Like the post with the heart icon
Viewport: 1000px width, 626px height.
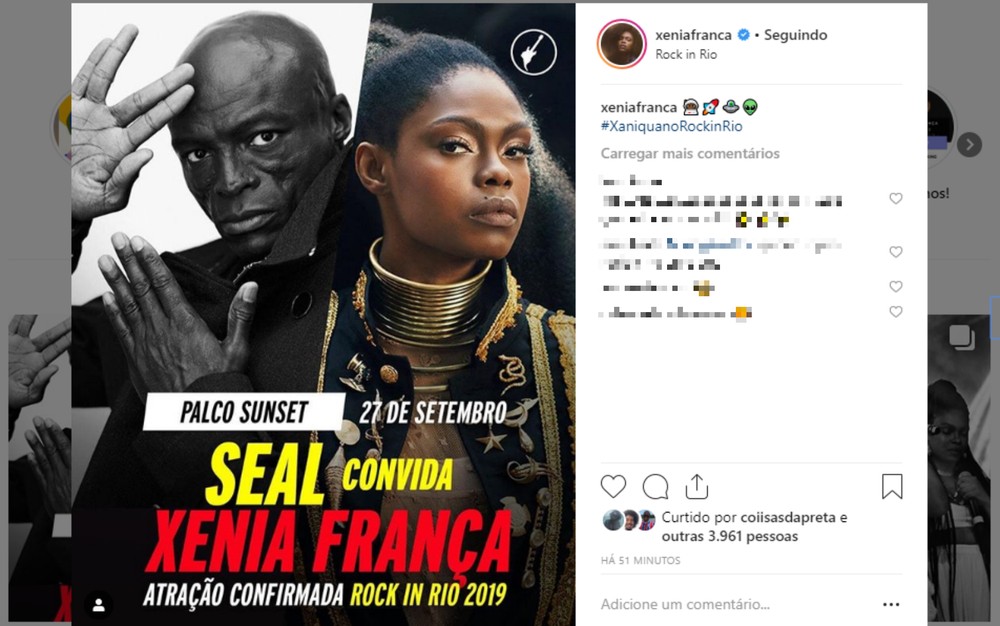(x=614, y=486)
